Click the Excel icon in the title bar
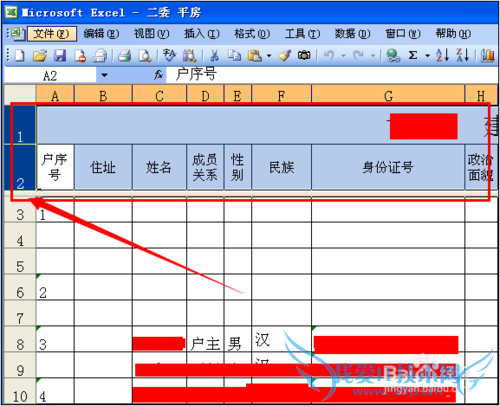This screenshot has width=500, height=406. pos(12,13)
